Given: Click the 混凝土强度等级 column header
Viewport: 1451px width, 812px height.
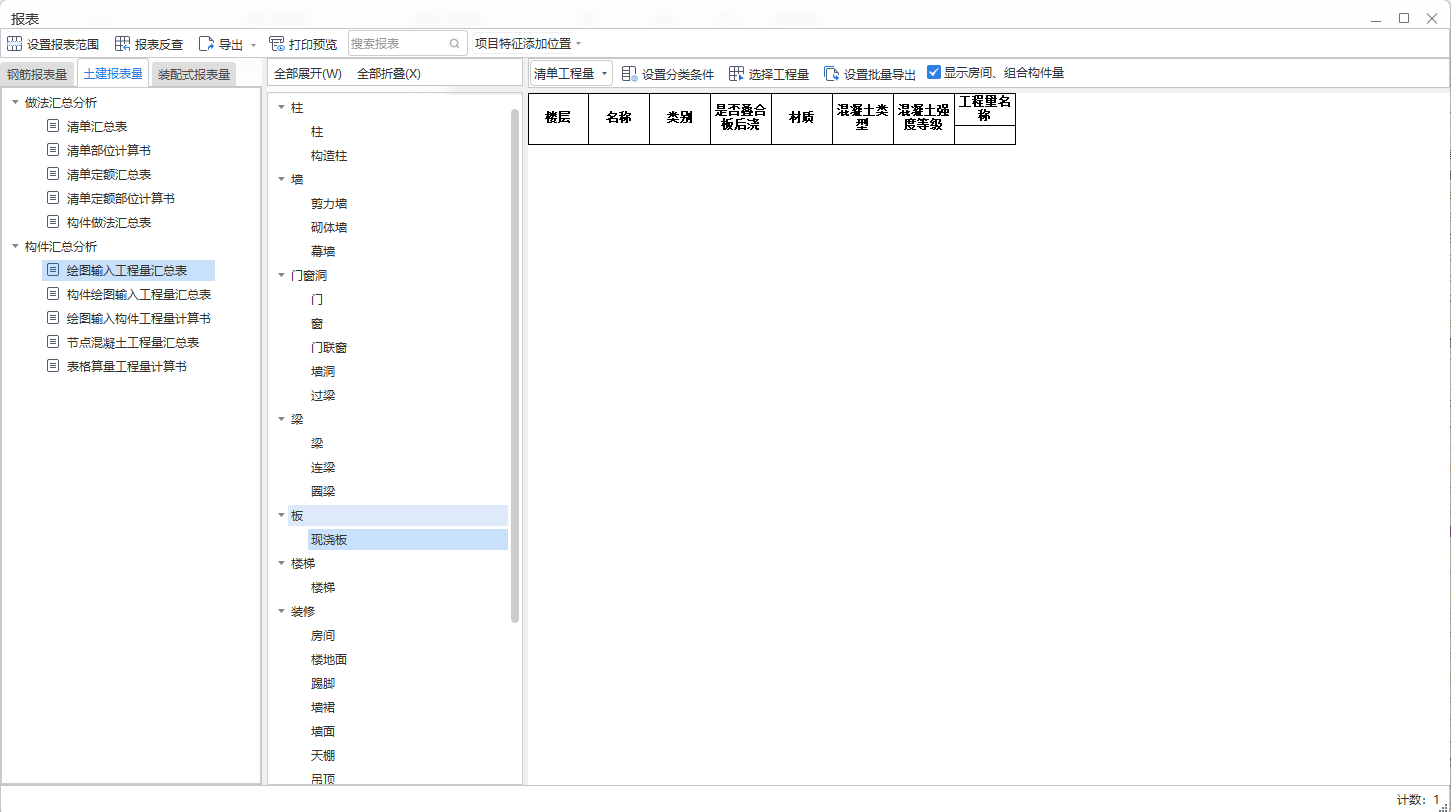Looking at the screenshot, I should (924, 118).
